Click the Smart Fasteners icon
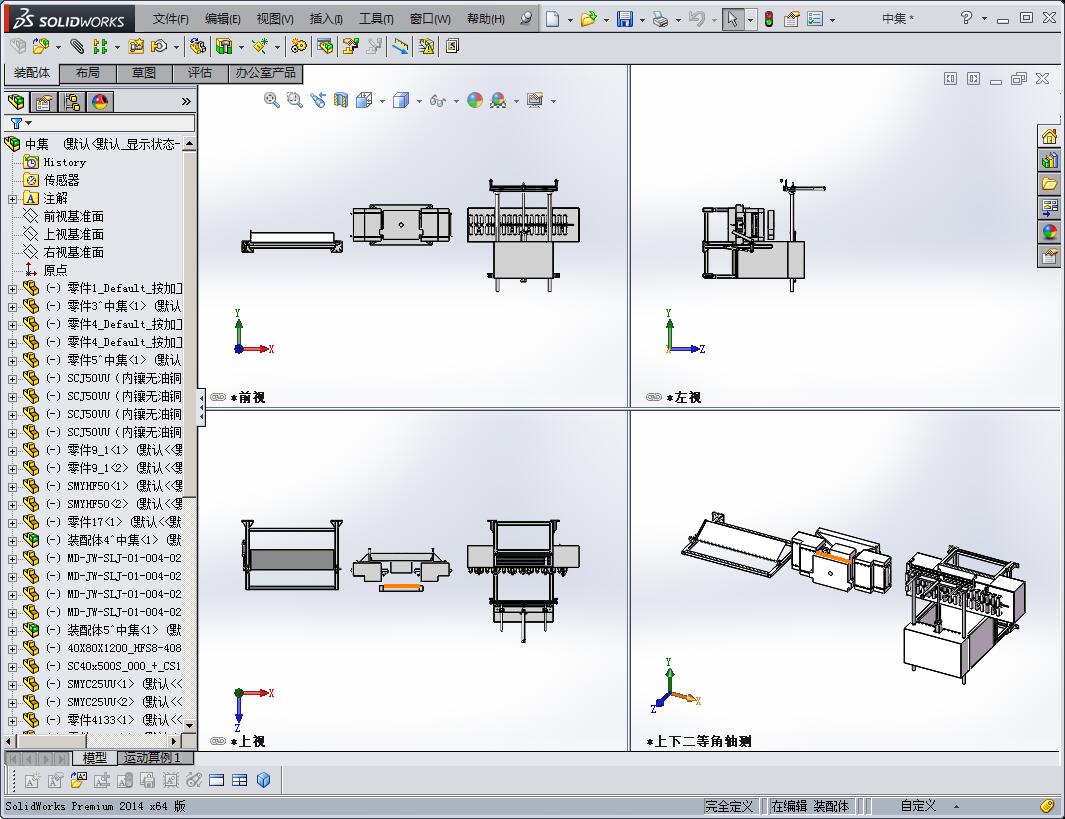Viewport: 1065px width, 819px height. (137, 46)
